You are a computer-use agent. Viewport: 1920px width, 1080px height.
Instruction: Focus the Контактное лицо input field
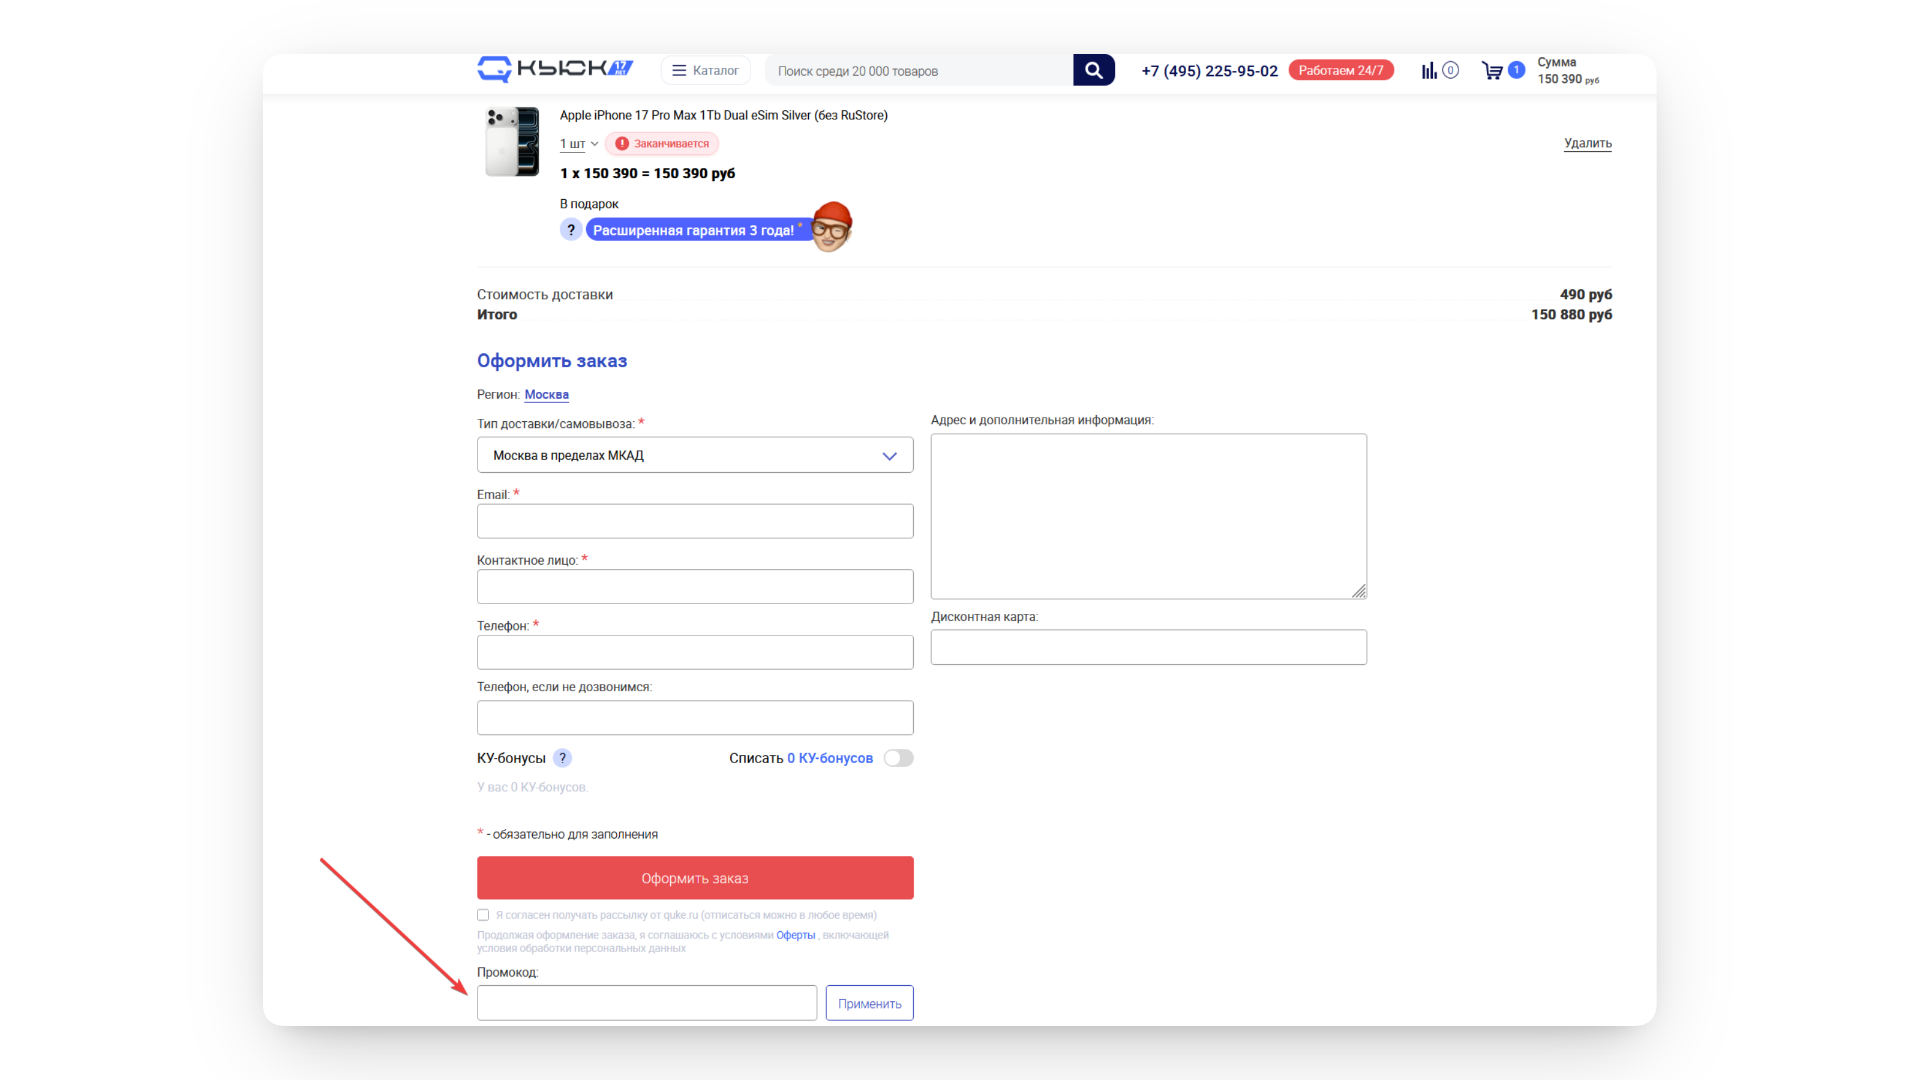coord(695,586)
